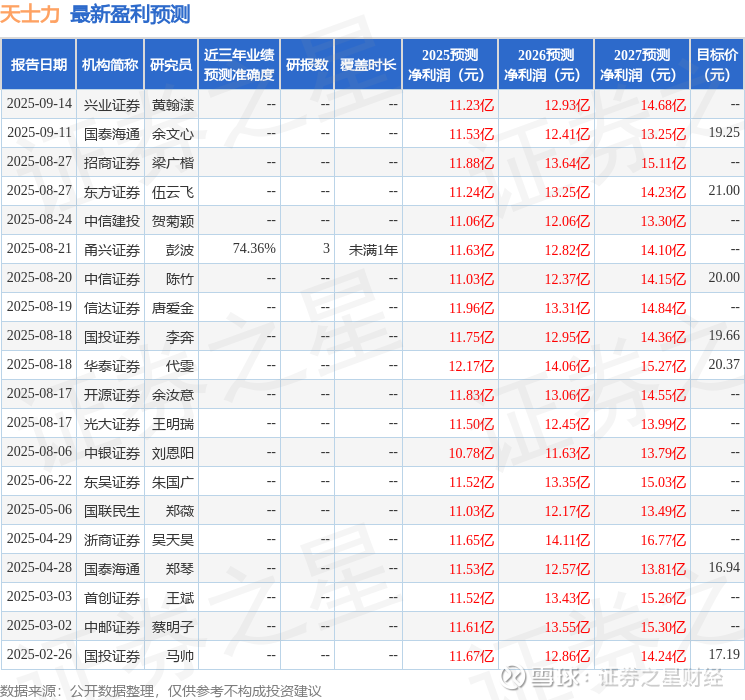Select researcher 王斌
The height and width of the screenshot is (700, 745).
pyautogui.click(x=180, y=598)
